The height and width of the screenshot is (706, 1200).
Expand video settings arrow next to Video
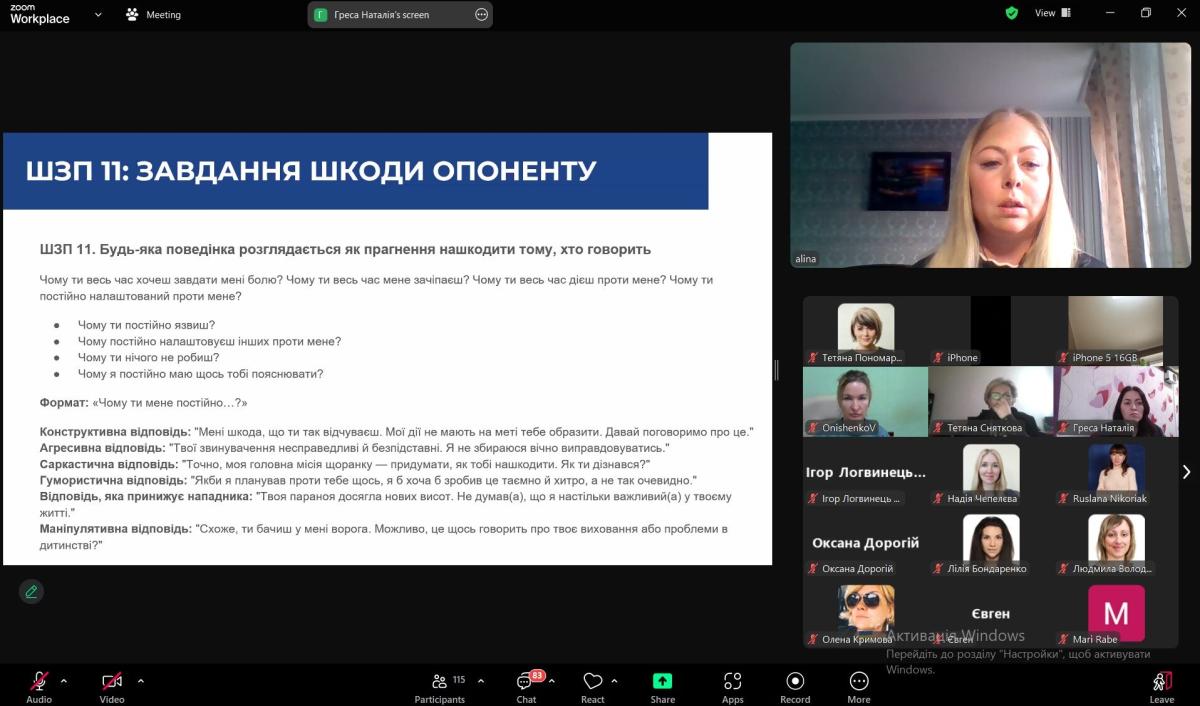140,681
